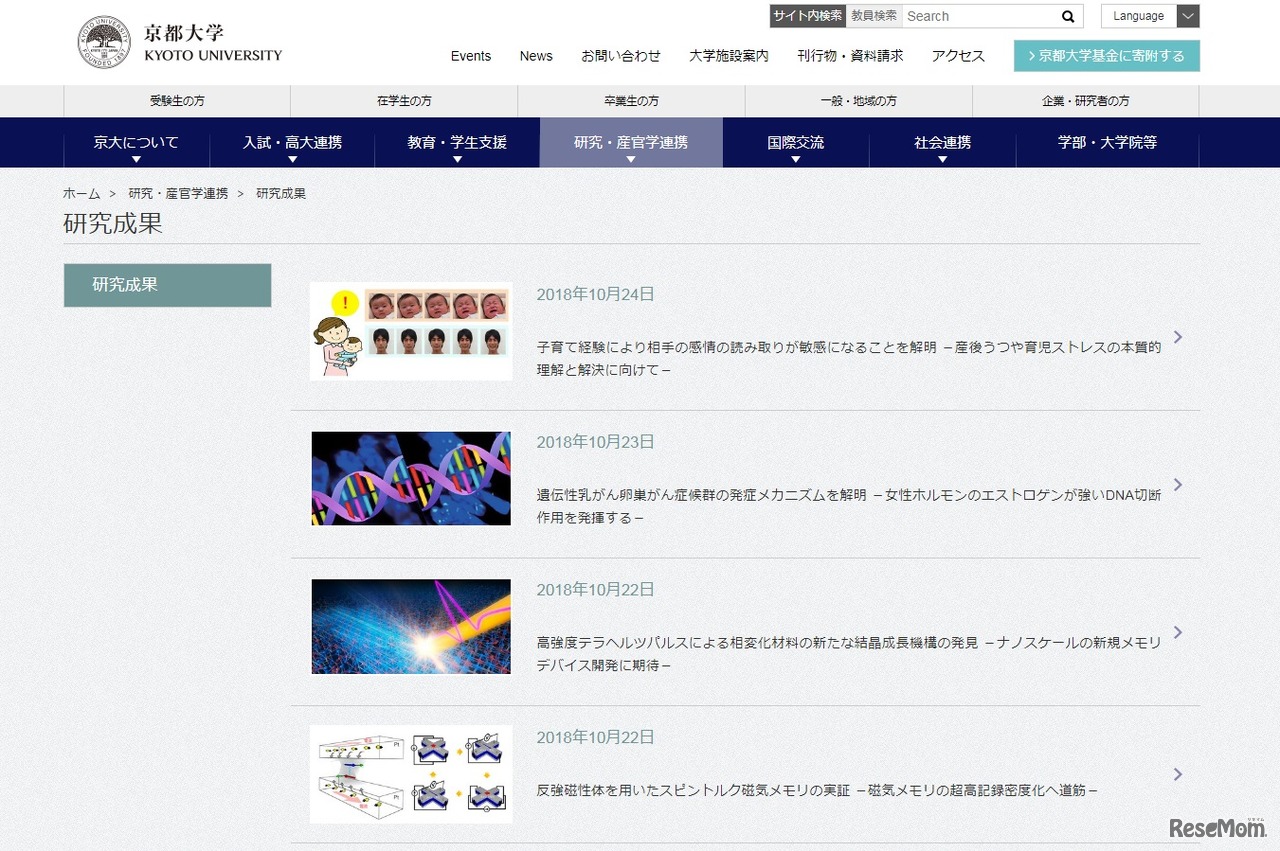The height and width of the screenshot is (851, 1280).
Task: Open the News page link
Action: pyautogui.click(x=536, y=56)
